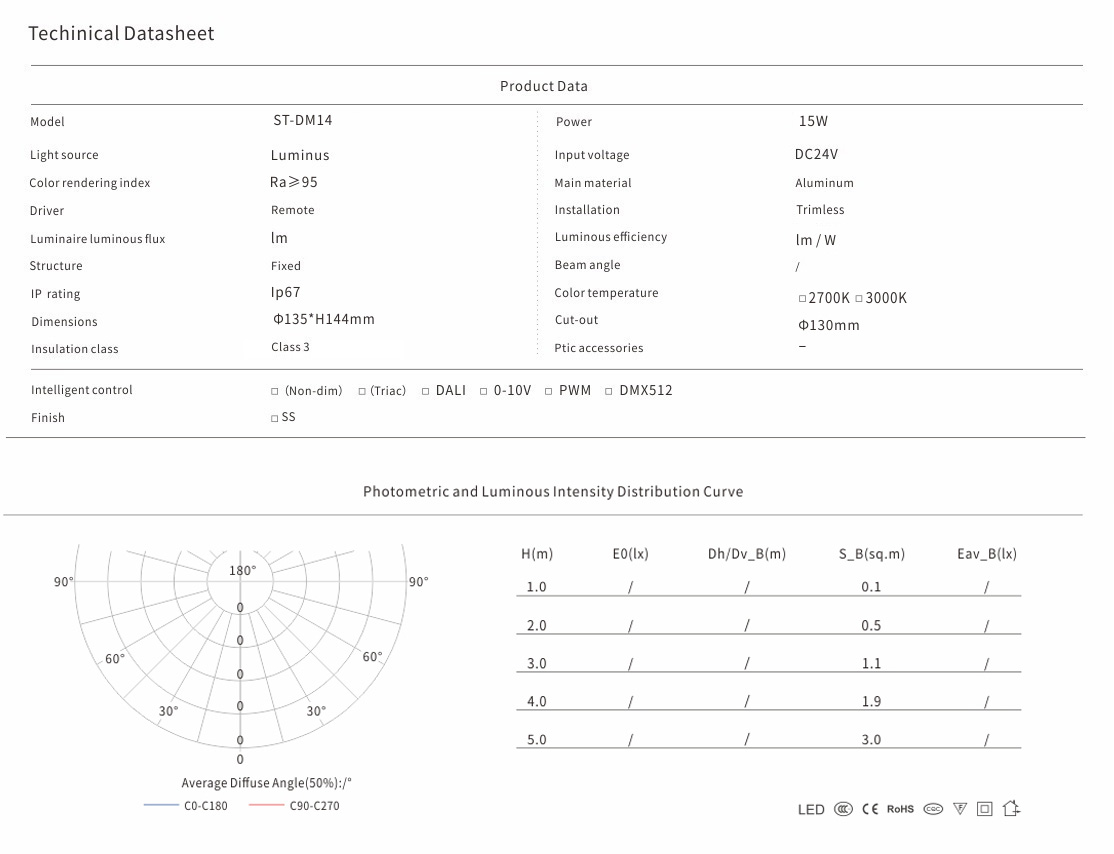Image resolution: width=1114 pixels, height=854 pixels.
Task: Click the Product Data section header
Action: (544, 86)
